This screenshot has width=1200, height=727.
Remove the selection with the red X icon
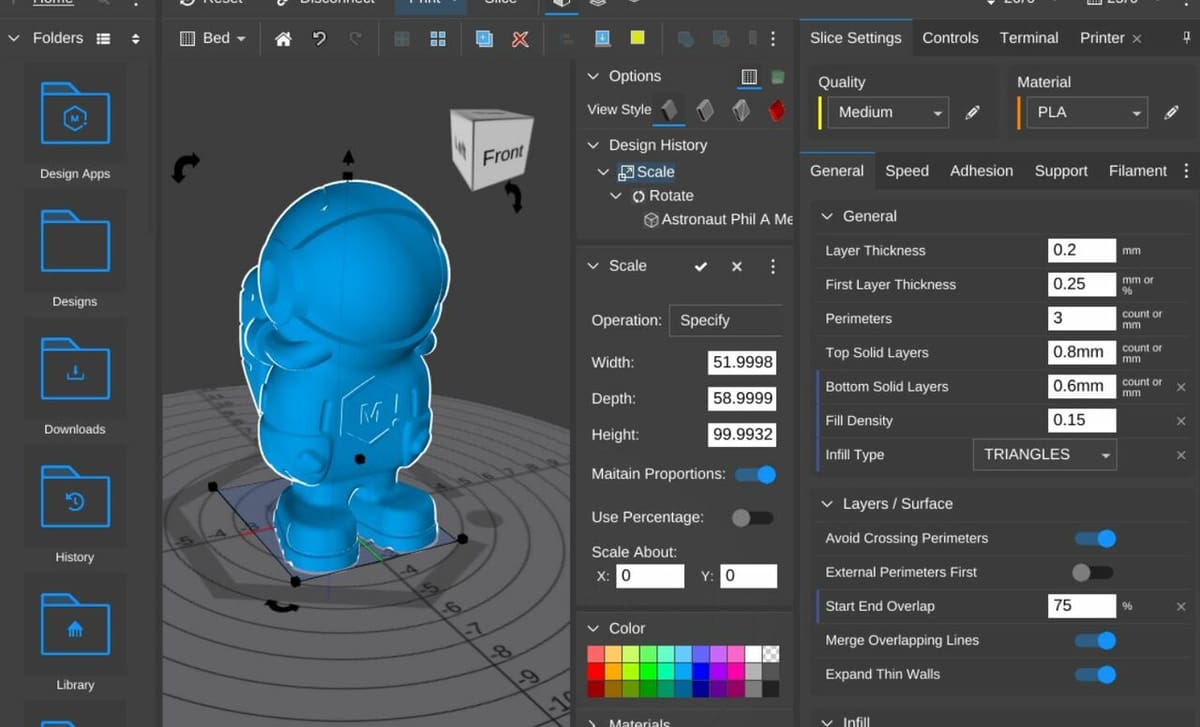520,39
